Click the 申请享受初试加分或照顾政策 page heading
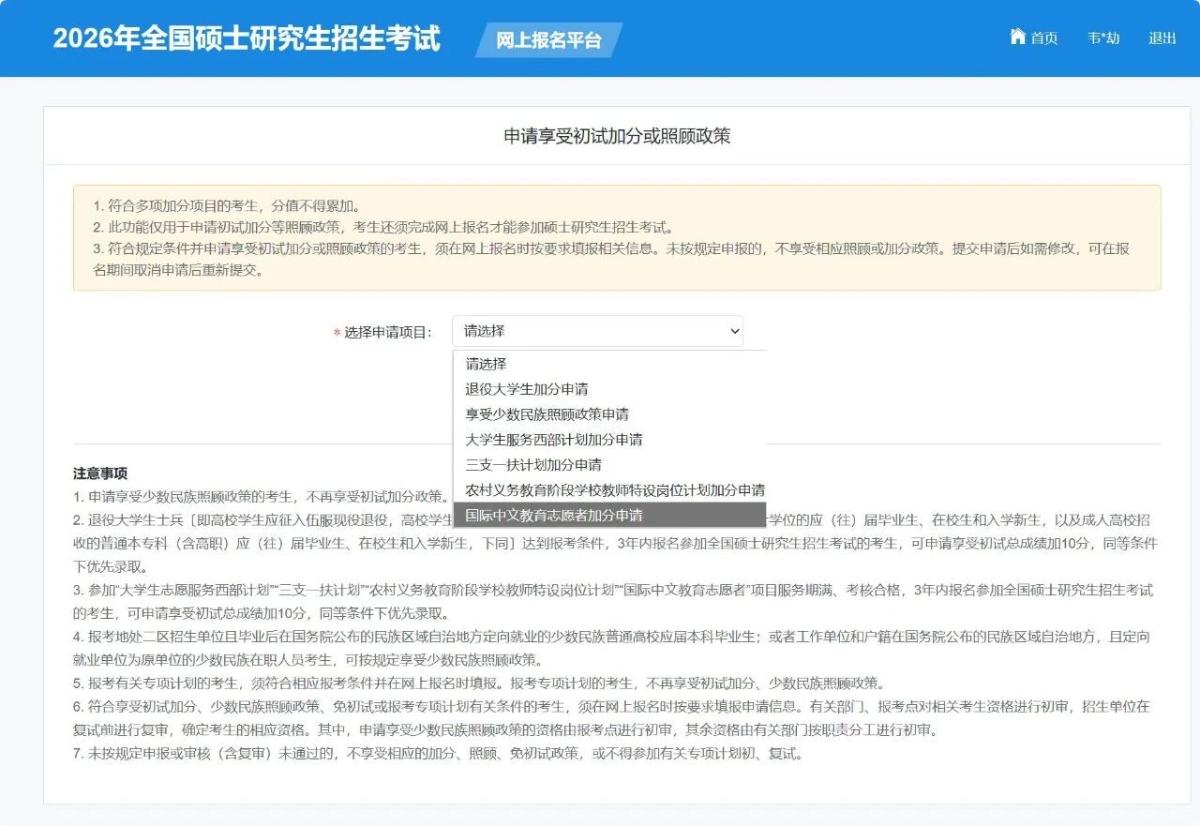Viewport: 1200px width, 826px height. (x=616, y=136)
